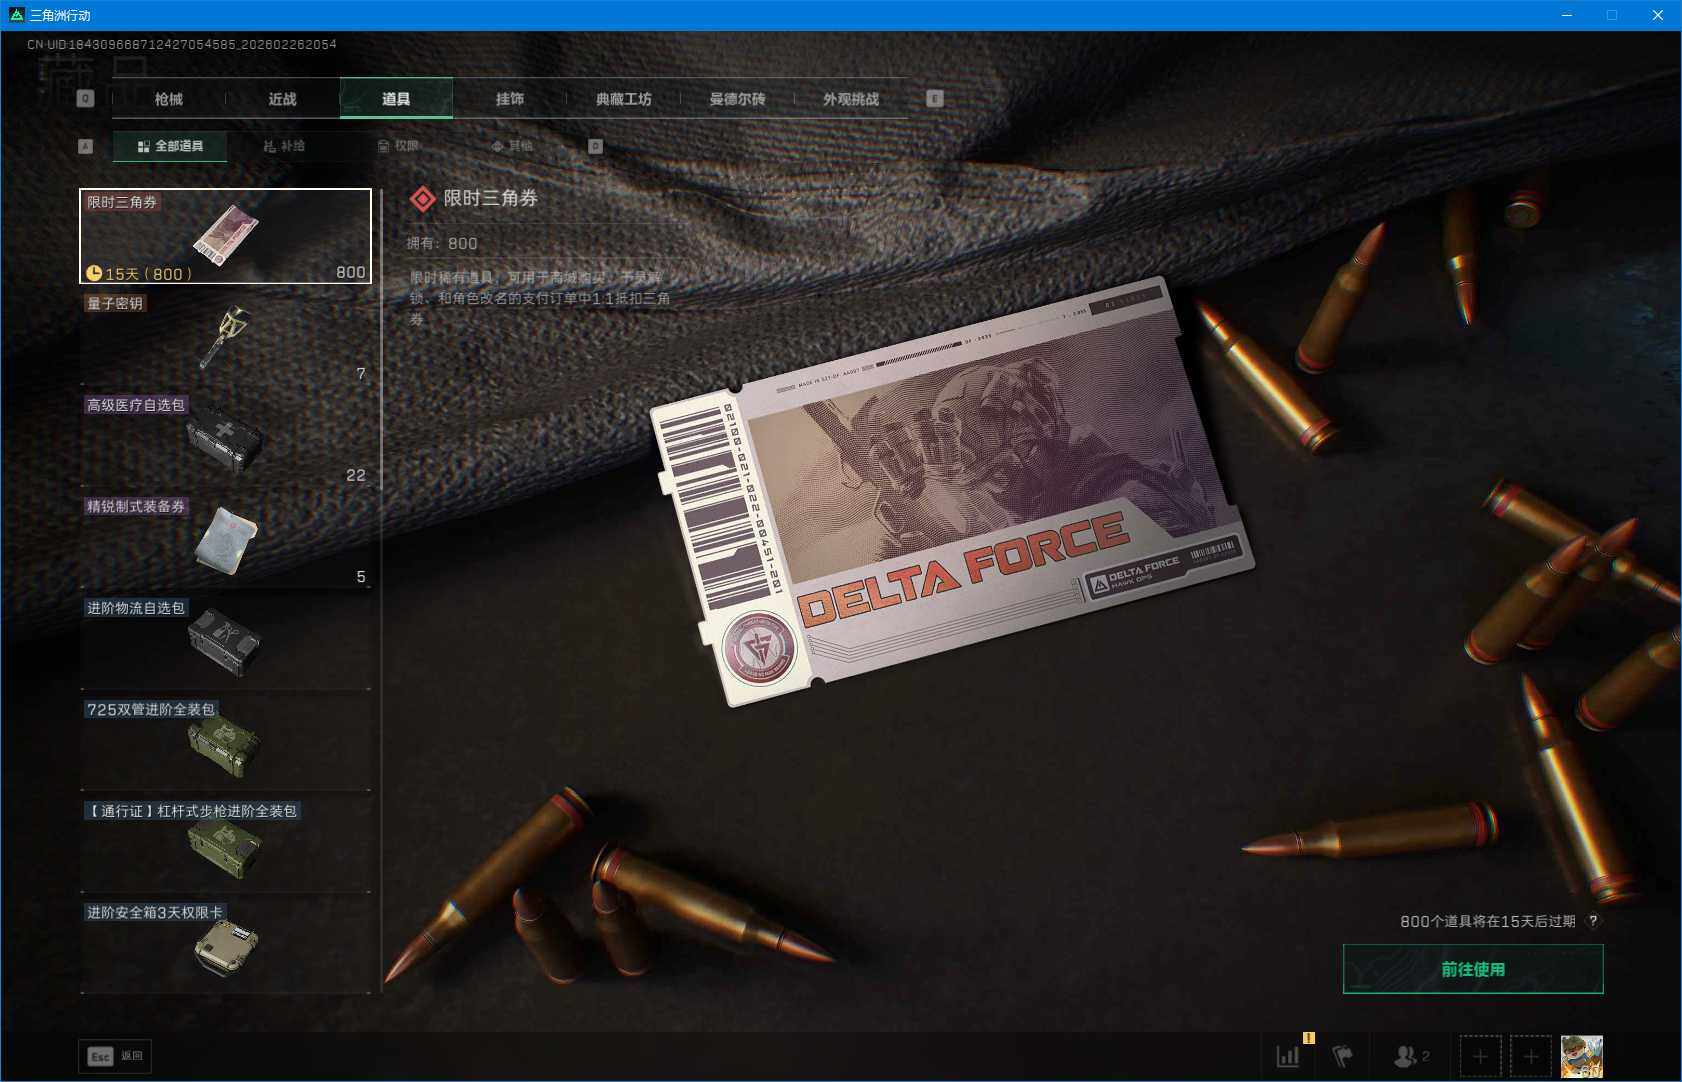Select the 外观挑战 tab
This screenshot has width=1682, height=1082.
851,99
